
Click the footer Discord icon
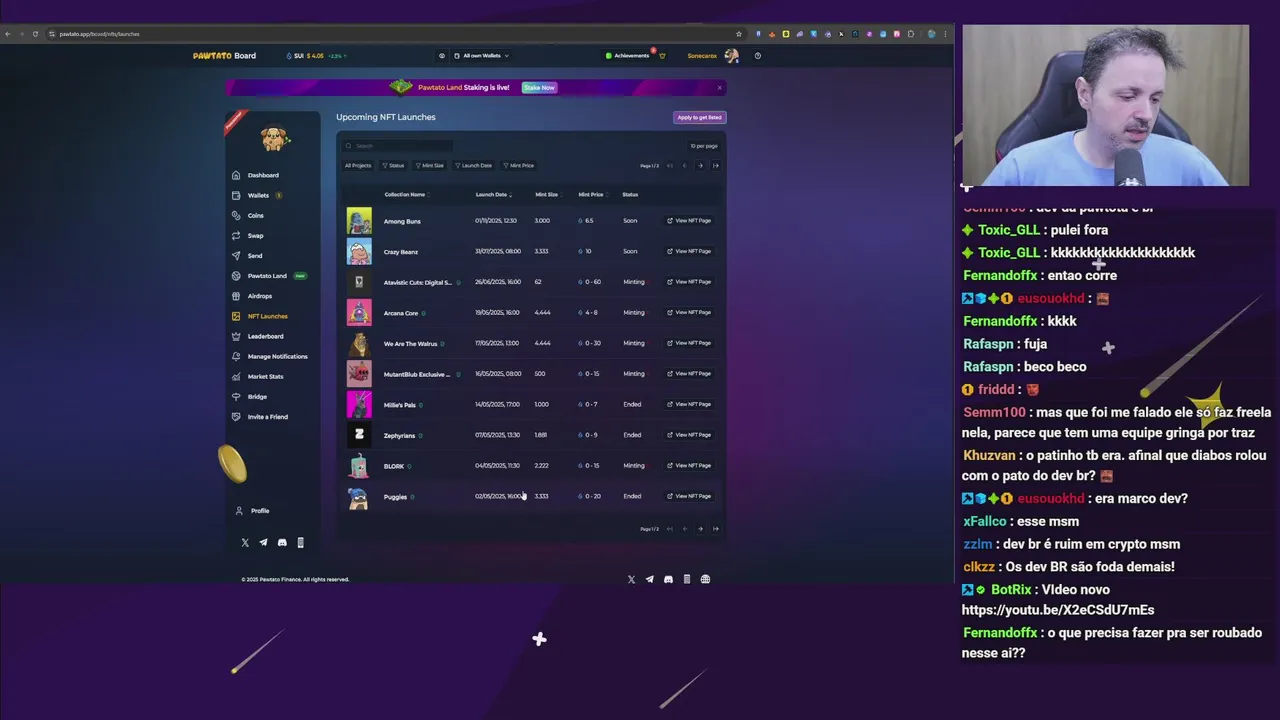coord(668,579)
